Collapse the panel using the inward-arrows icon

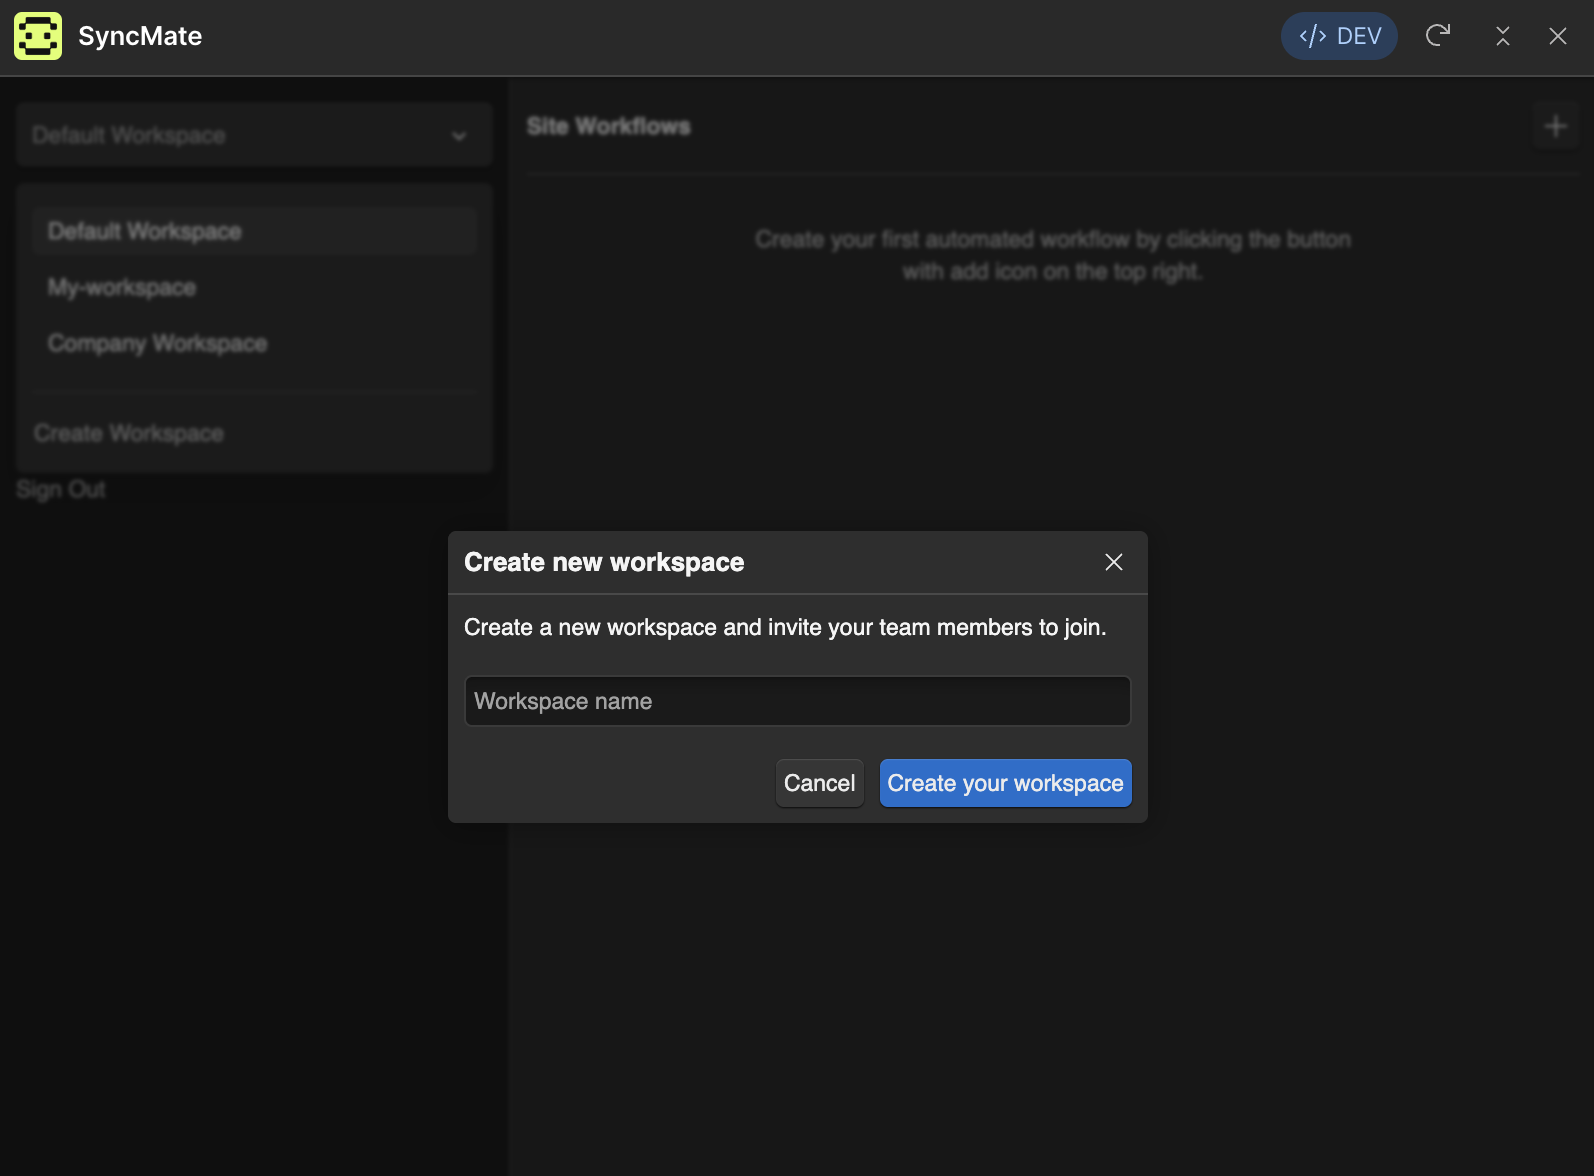click(x=1502, y=36)
